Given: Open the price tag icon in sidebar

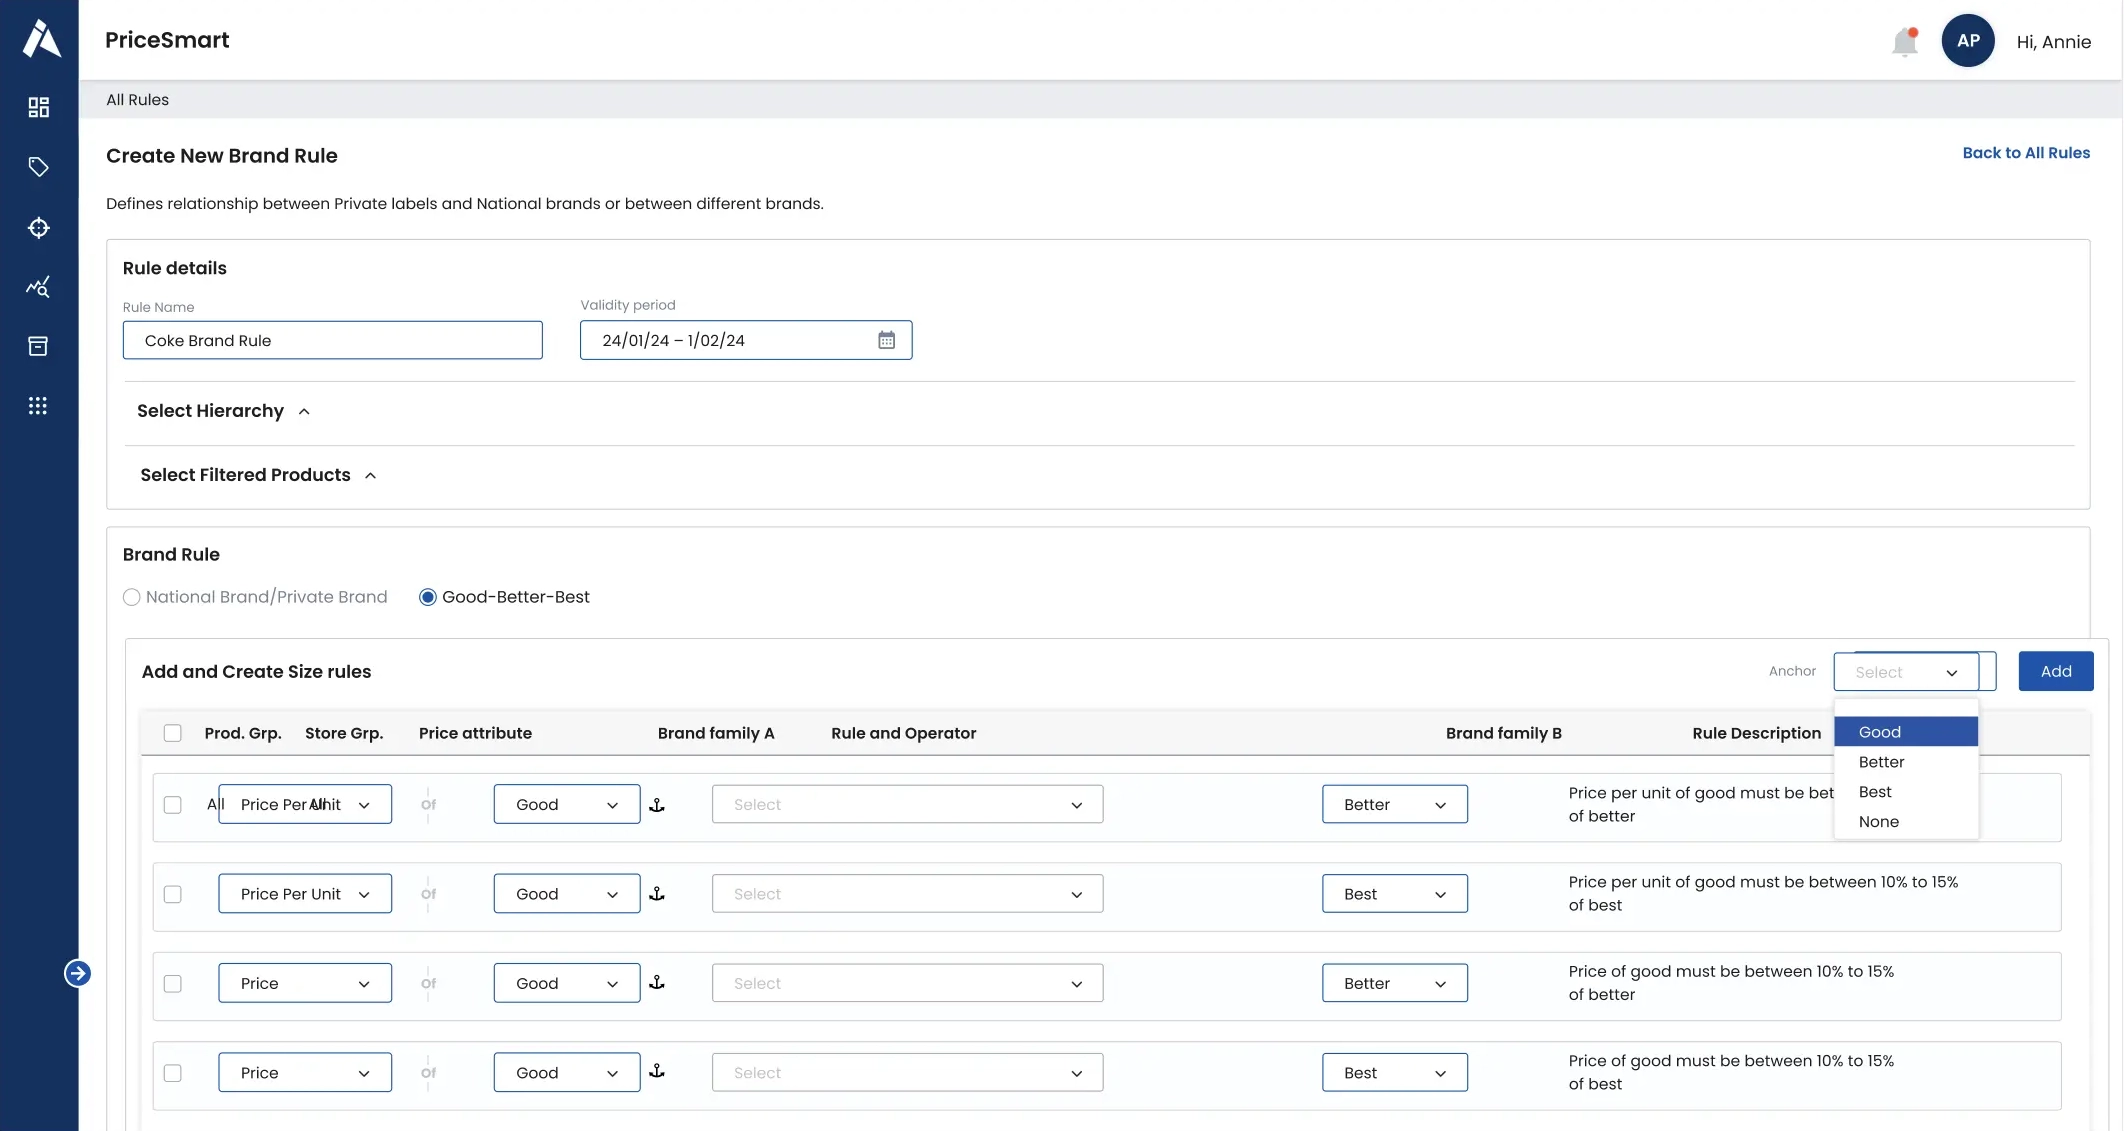Looking at the screenshot, I should [x=38, y=167].
